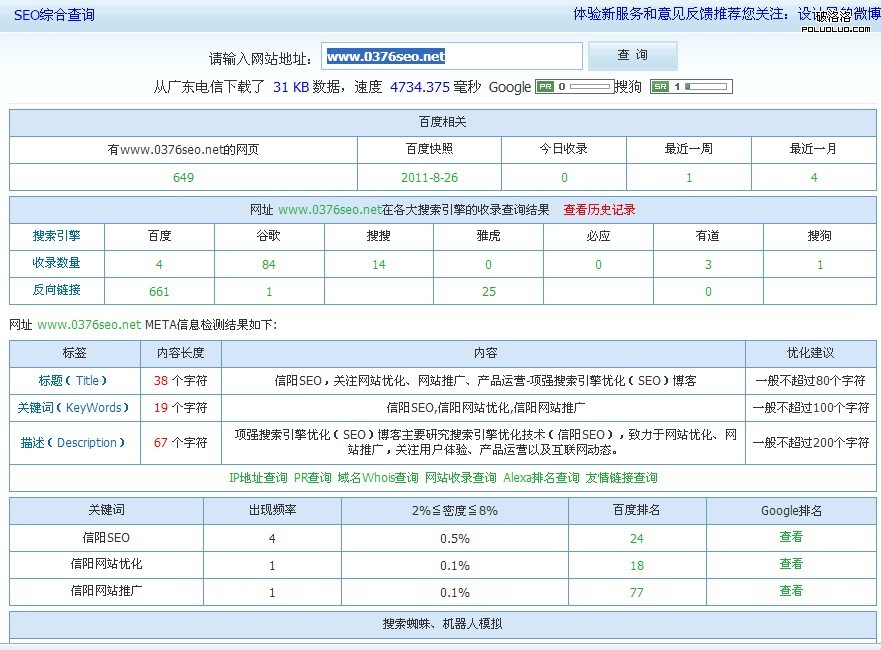This screenshot has width=881, height=650.
Task: Click the Sogou SR rank bar icon
Action: (690, 87)
